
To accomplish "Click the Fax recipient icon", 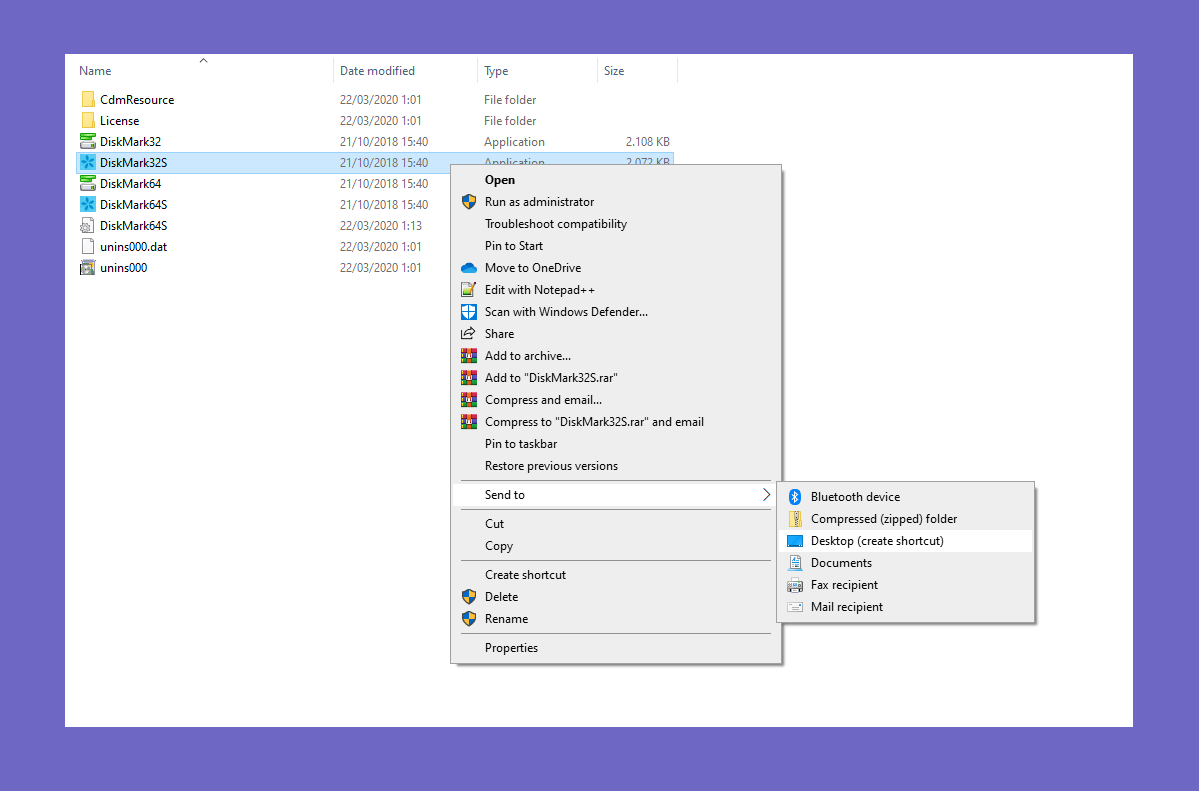I will (x=795, y=585).
